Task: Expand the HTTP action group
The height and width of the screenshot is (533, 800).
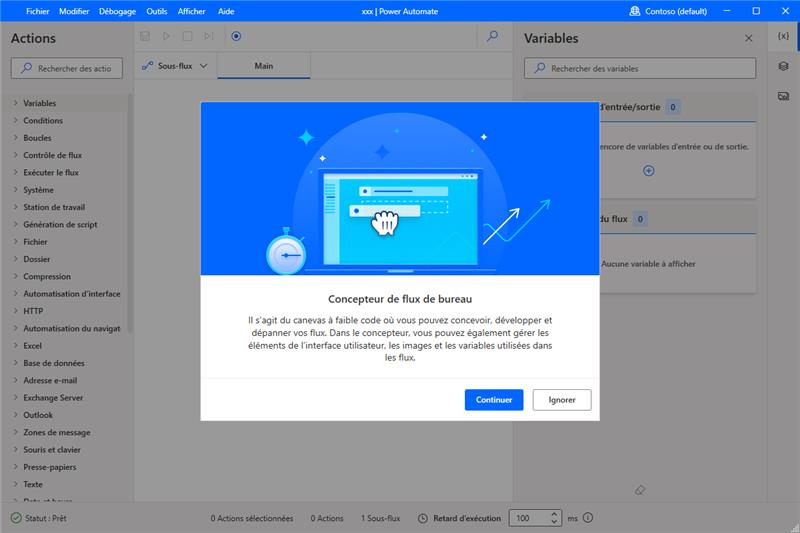Action: [x=65, y=311]
